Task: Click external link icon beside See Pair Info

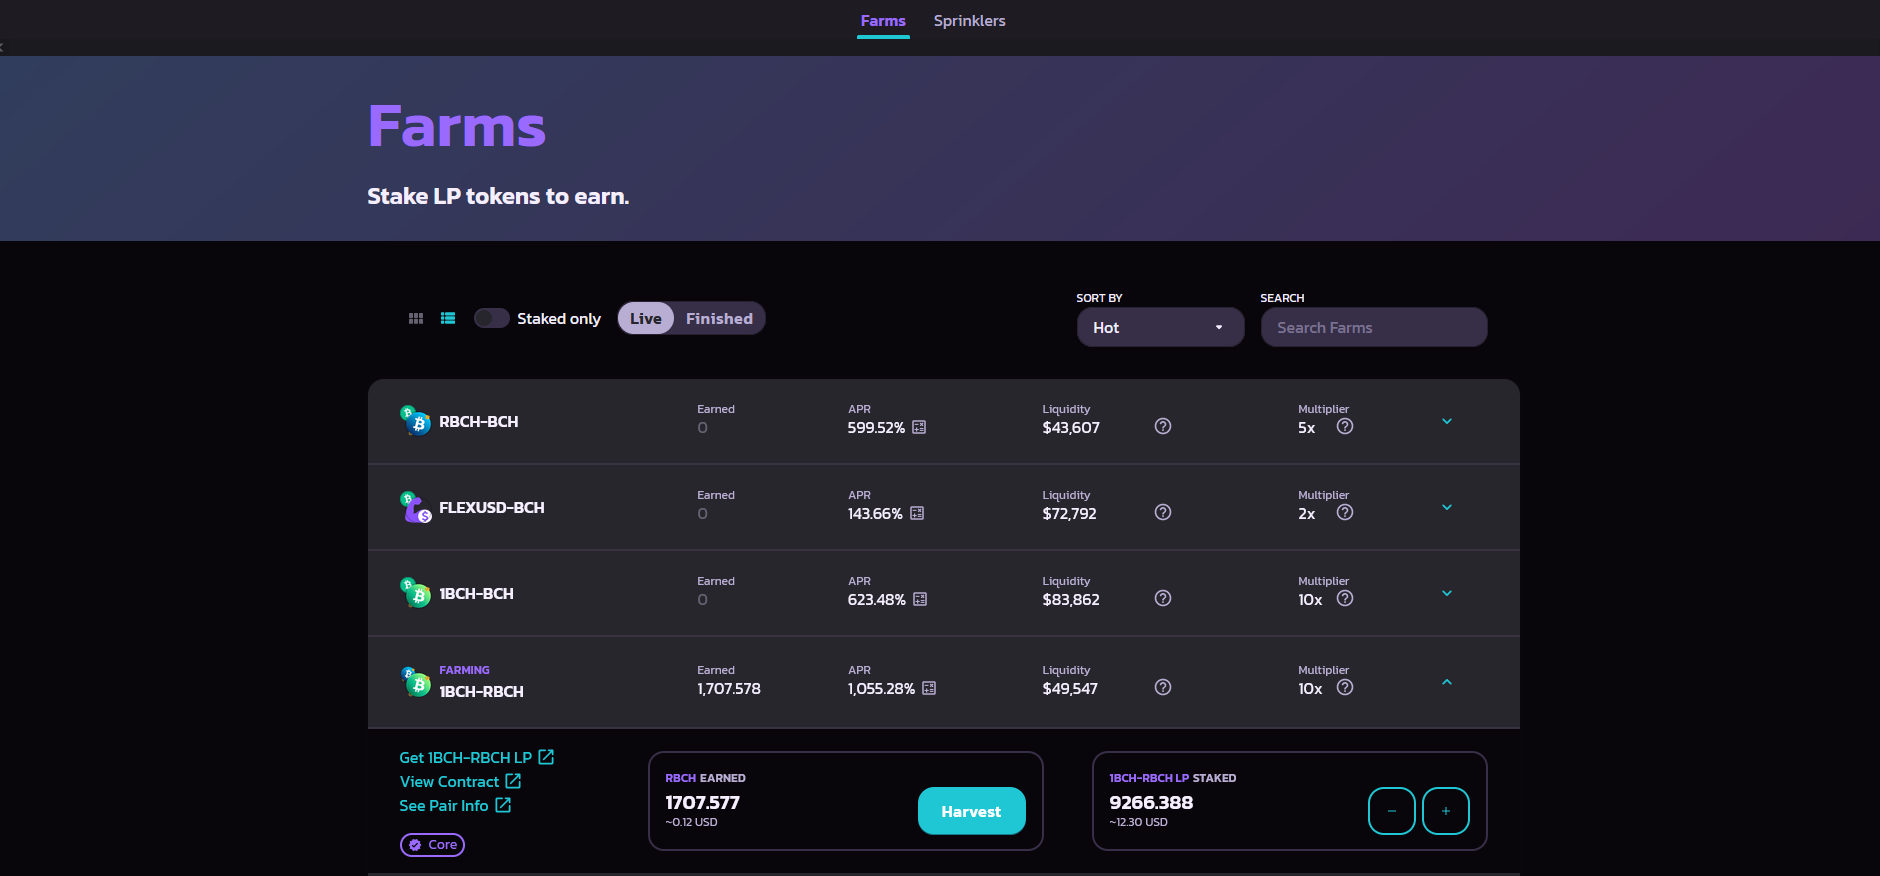Action: point(503,805)
